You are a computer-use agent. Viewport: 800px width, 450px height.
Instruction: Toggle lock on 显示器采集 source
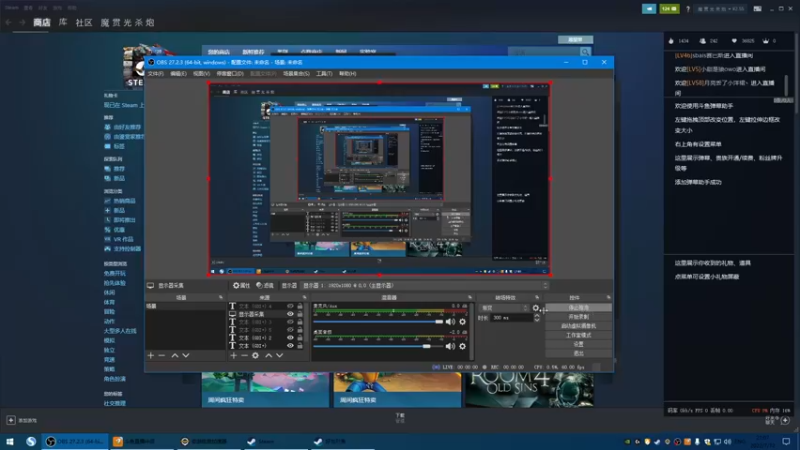pos(300,314)
